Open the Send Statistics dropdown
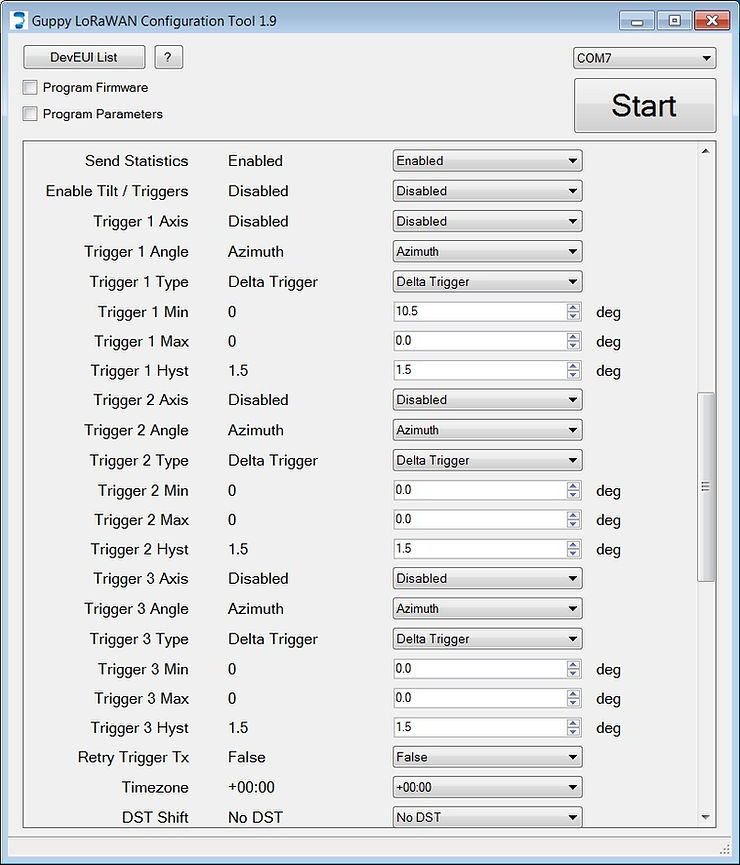740x865 pixels. (x=487, y=161)
